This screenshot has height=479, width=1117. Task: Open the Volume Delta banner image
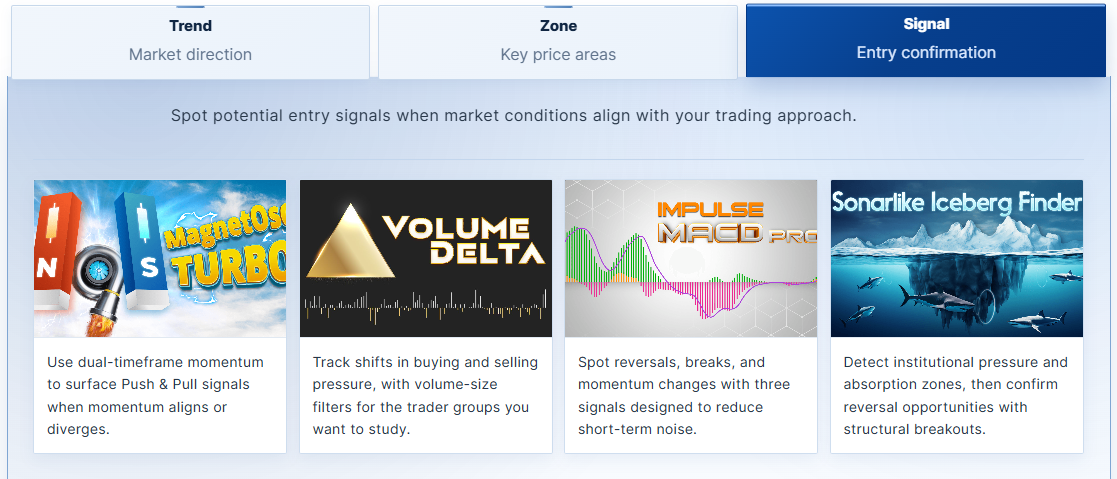pyautogui.click(x=426, y=258)
